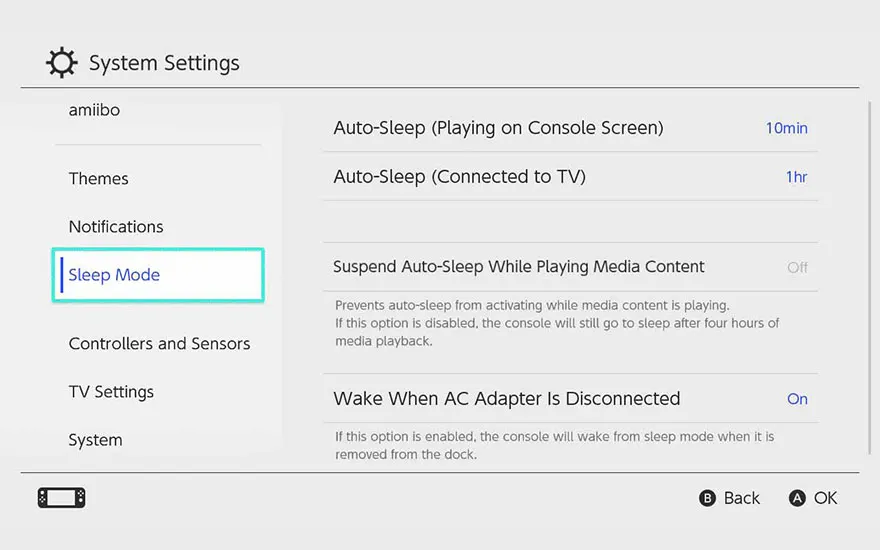Click the OK label
The image size is (880, 550).
point(825,498)
